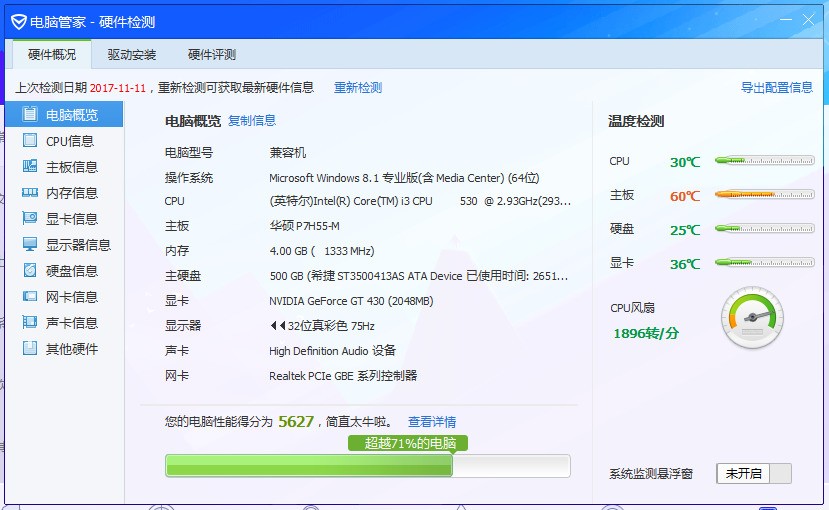The image size is (829, 510).
Task: Open the 网卡信息 section
Action: click(63, 296)
